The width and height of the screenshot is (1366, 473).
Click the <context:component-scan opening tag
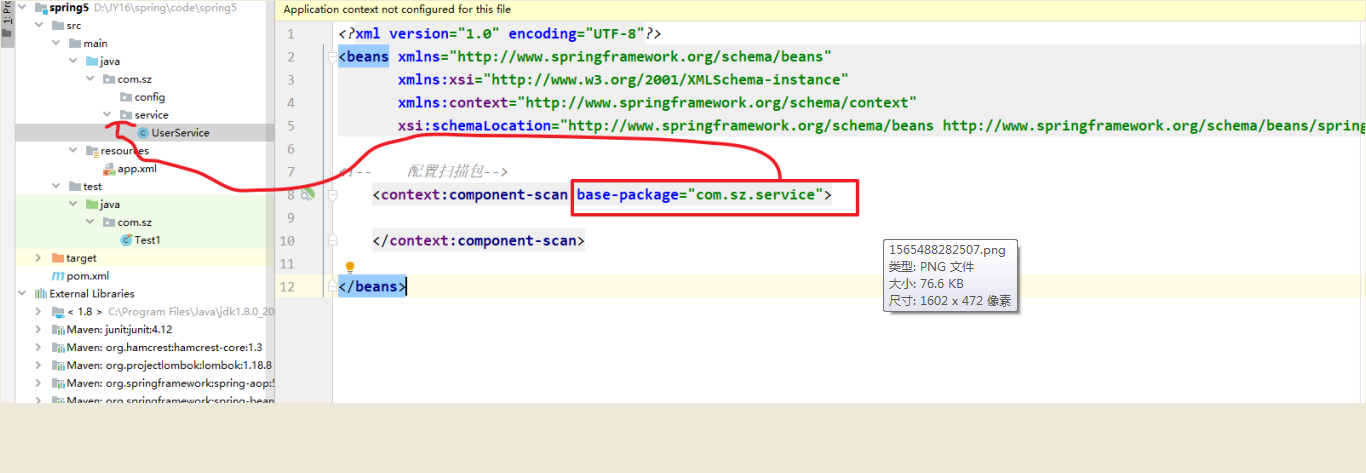pos(470,195)
